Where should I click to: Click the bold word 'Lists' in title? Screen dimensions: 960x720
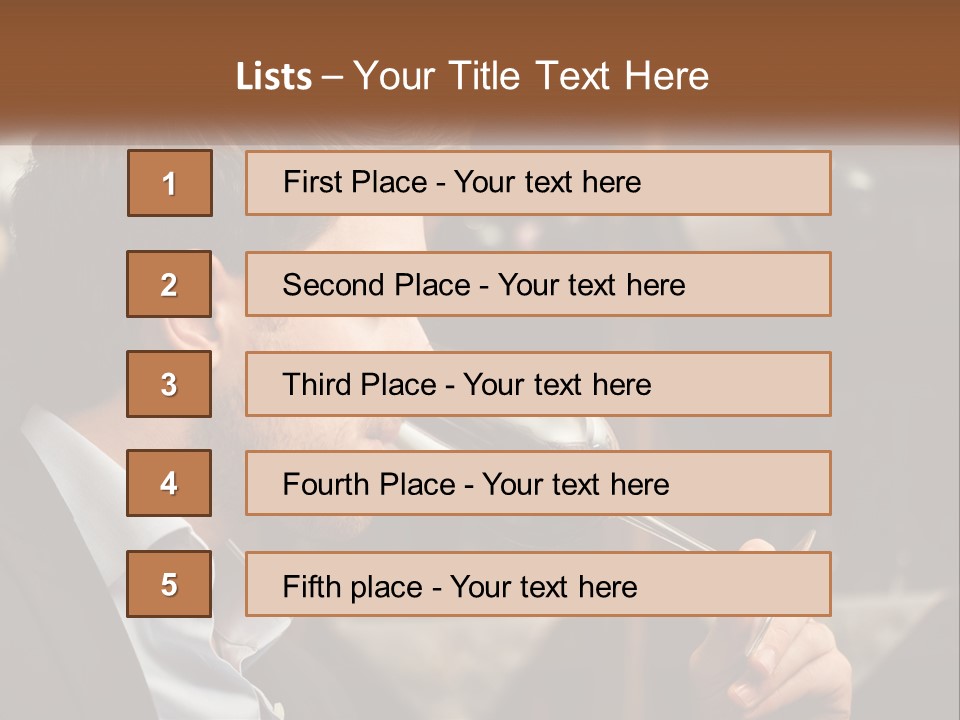(x=274, y=76)
